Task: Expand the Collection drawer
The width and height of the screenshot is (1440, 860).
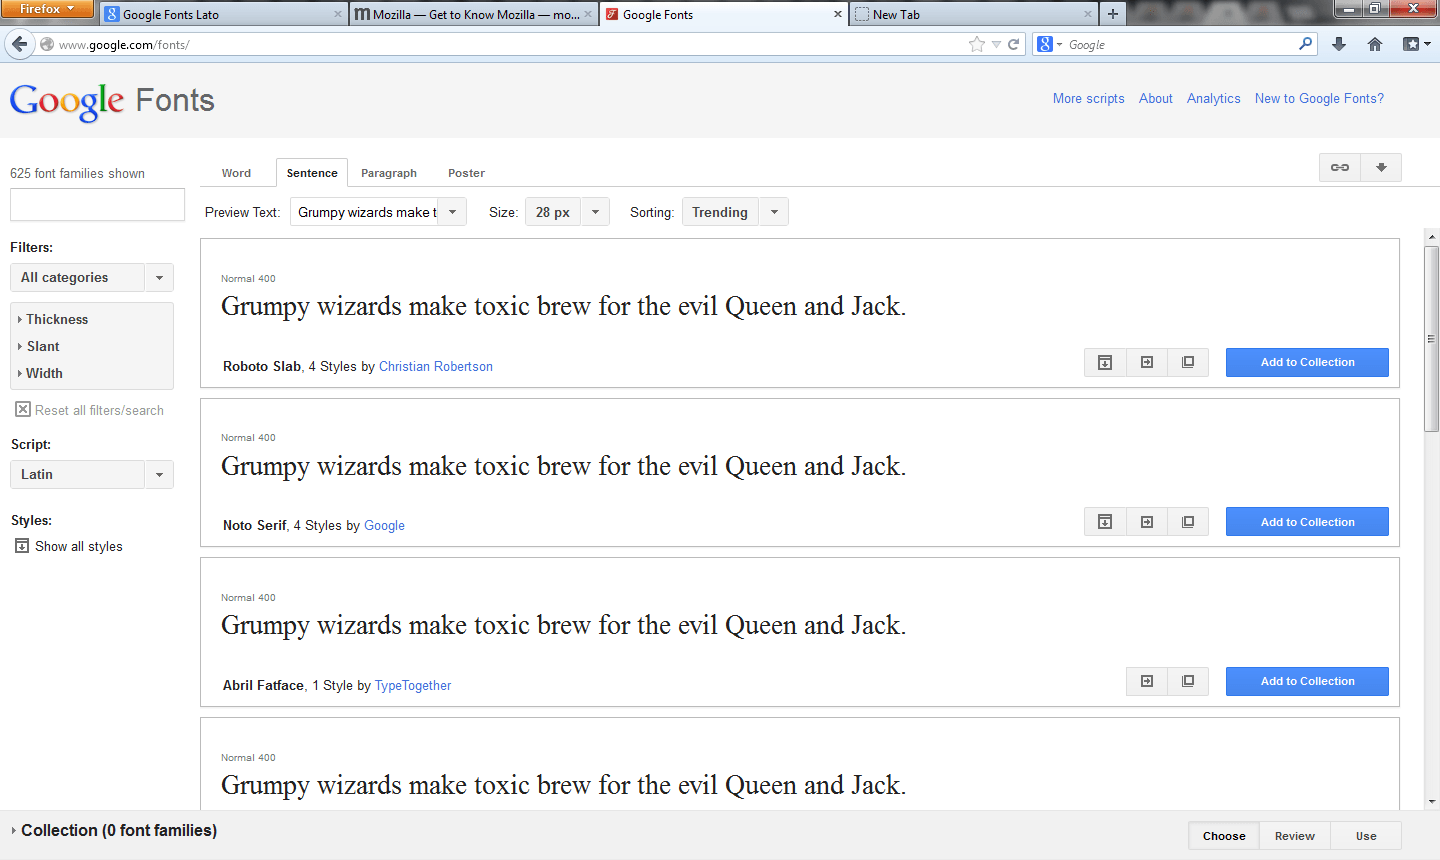Action: [114, 830]
